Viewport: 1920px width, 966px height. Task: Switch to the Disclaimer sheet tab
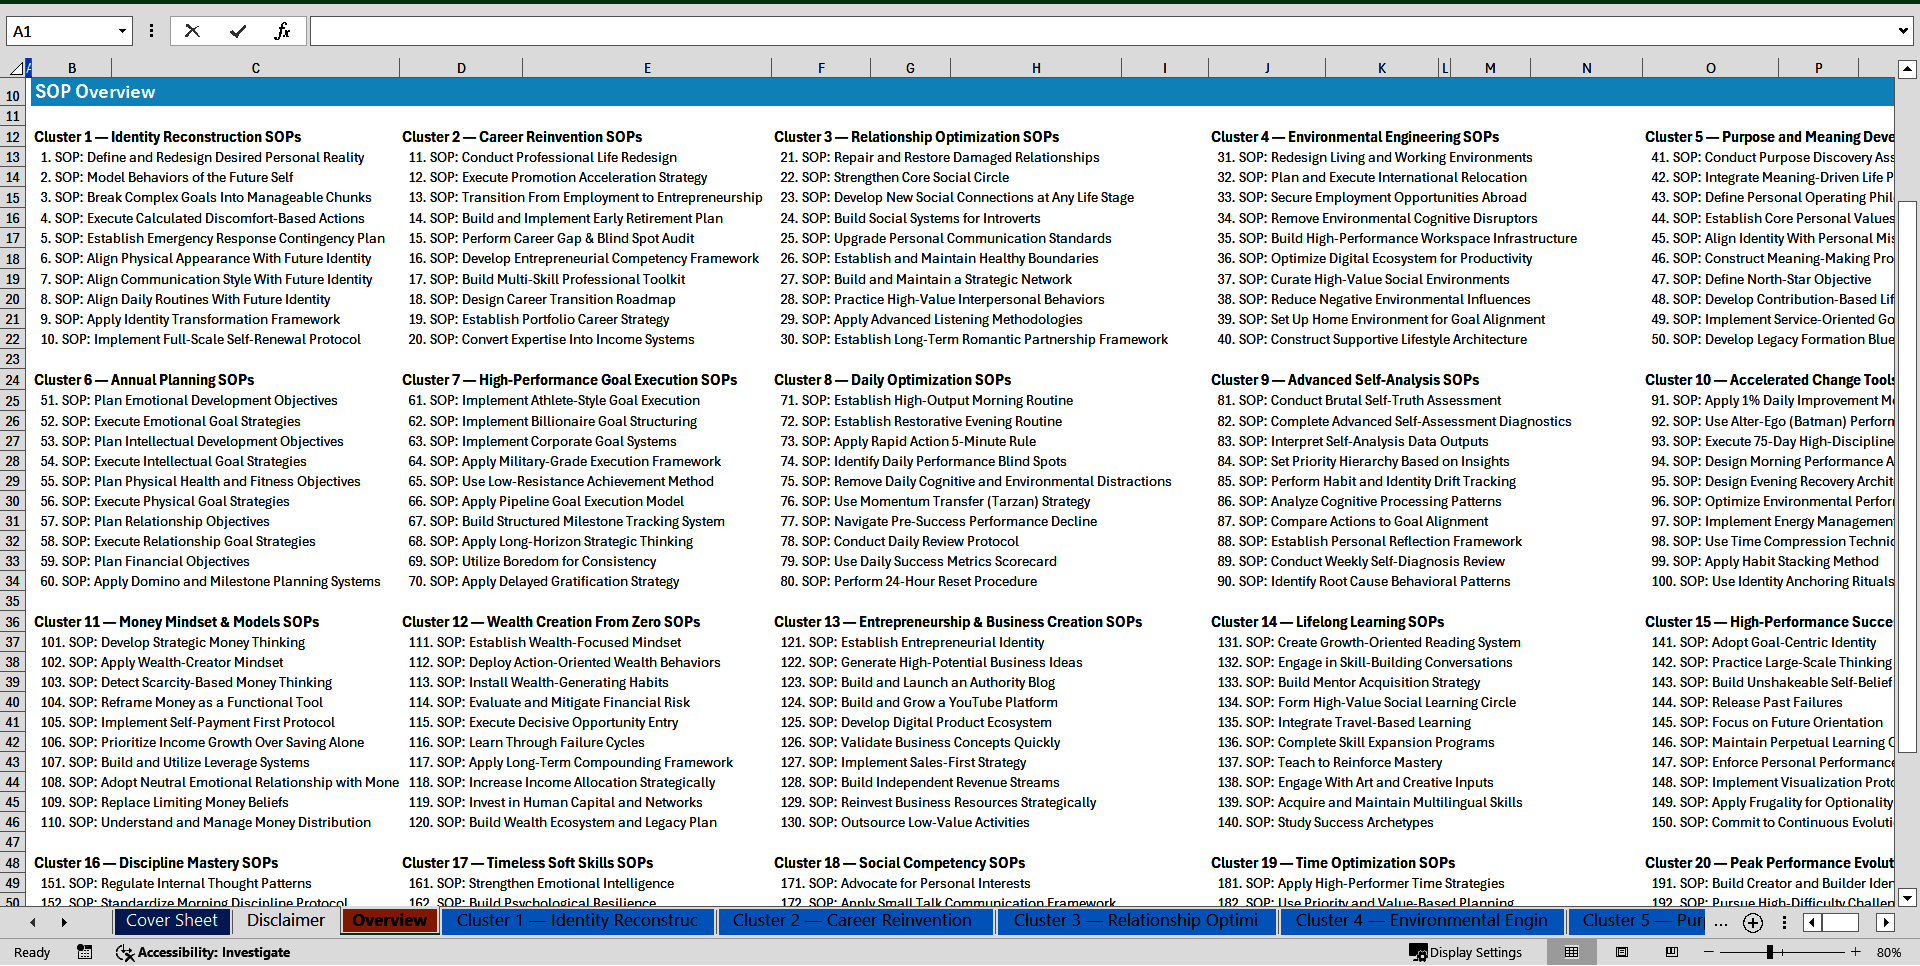285,921
